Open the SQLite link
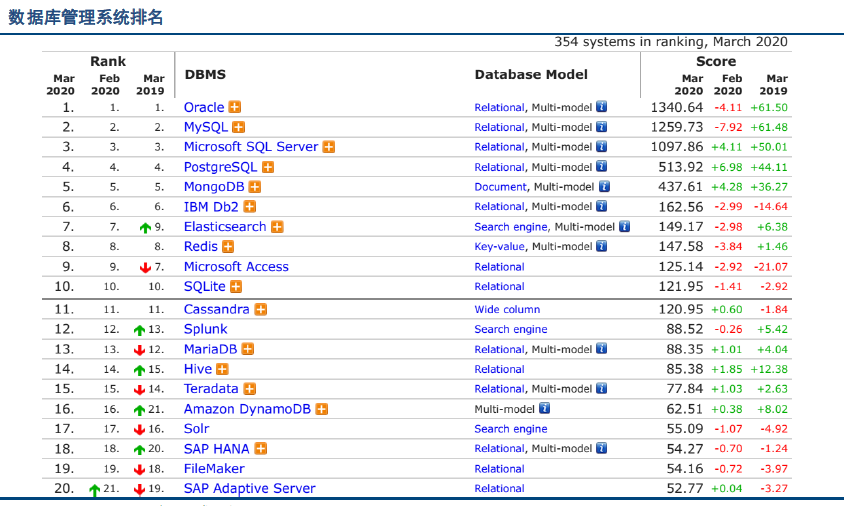 coord(205,286)
